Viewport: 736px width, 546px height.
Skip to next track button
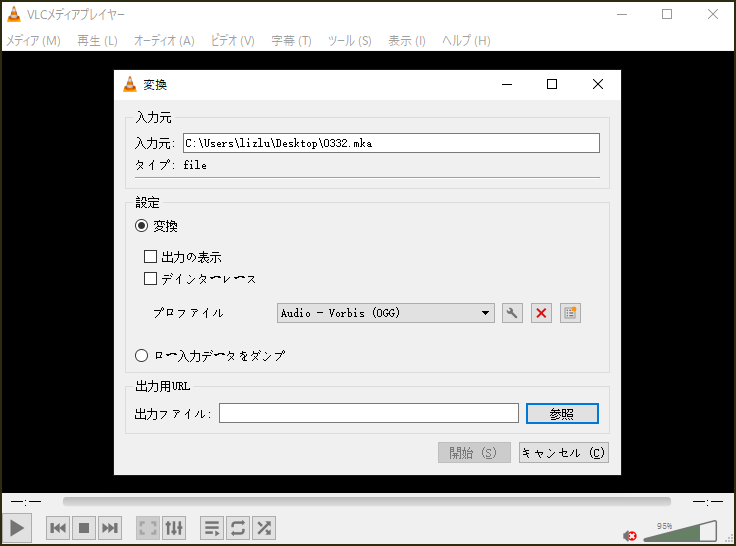[x=110, y=528]
